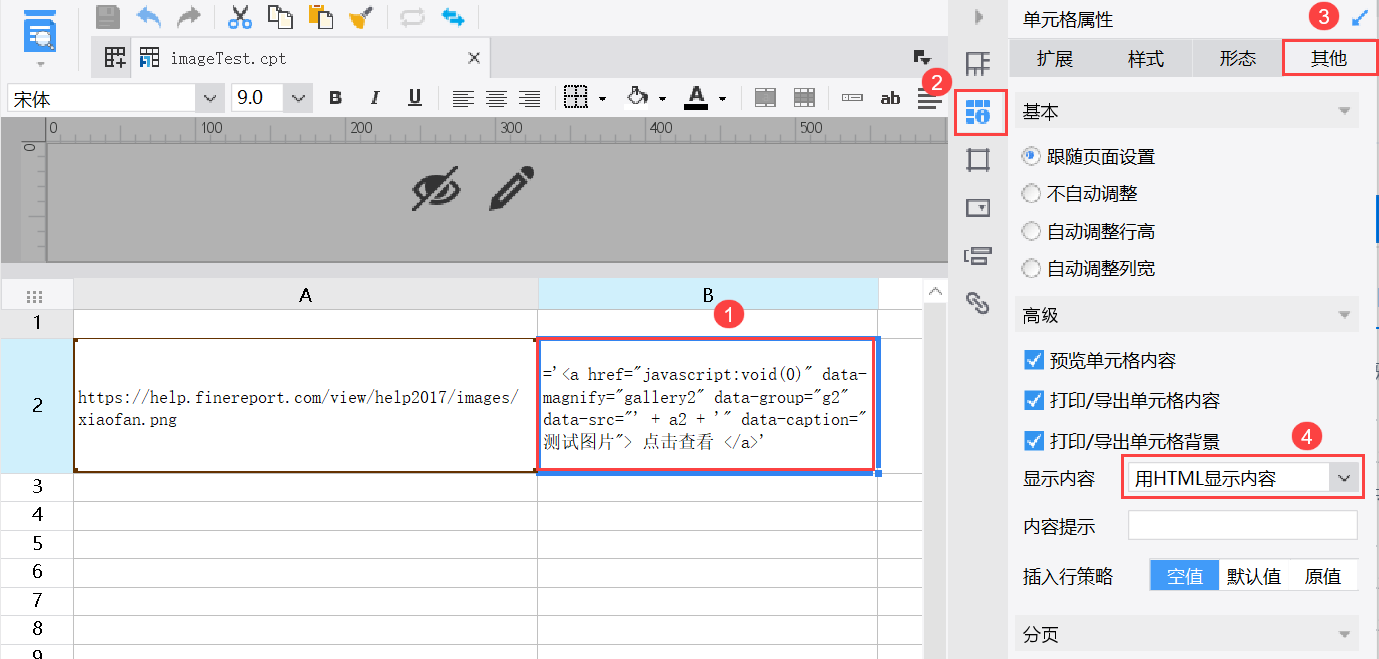1379x659 pixels.
Task: Click the add new sheet grid icon
Action: (x=115, y=58)
